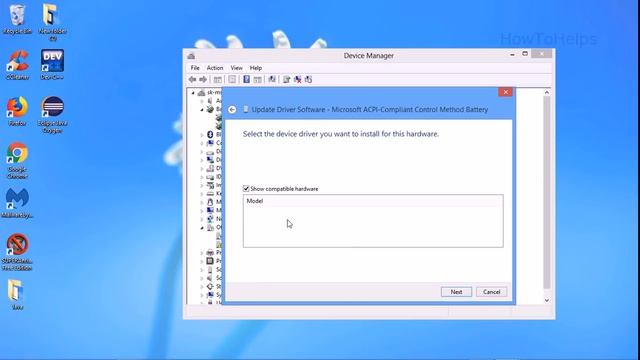640x360 pixels.
Task: Open the New folder (2) desktop icon
Action: [52, 22]
